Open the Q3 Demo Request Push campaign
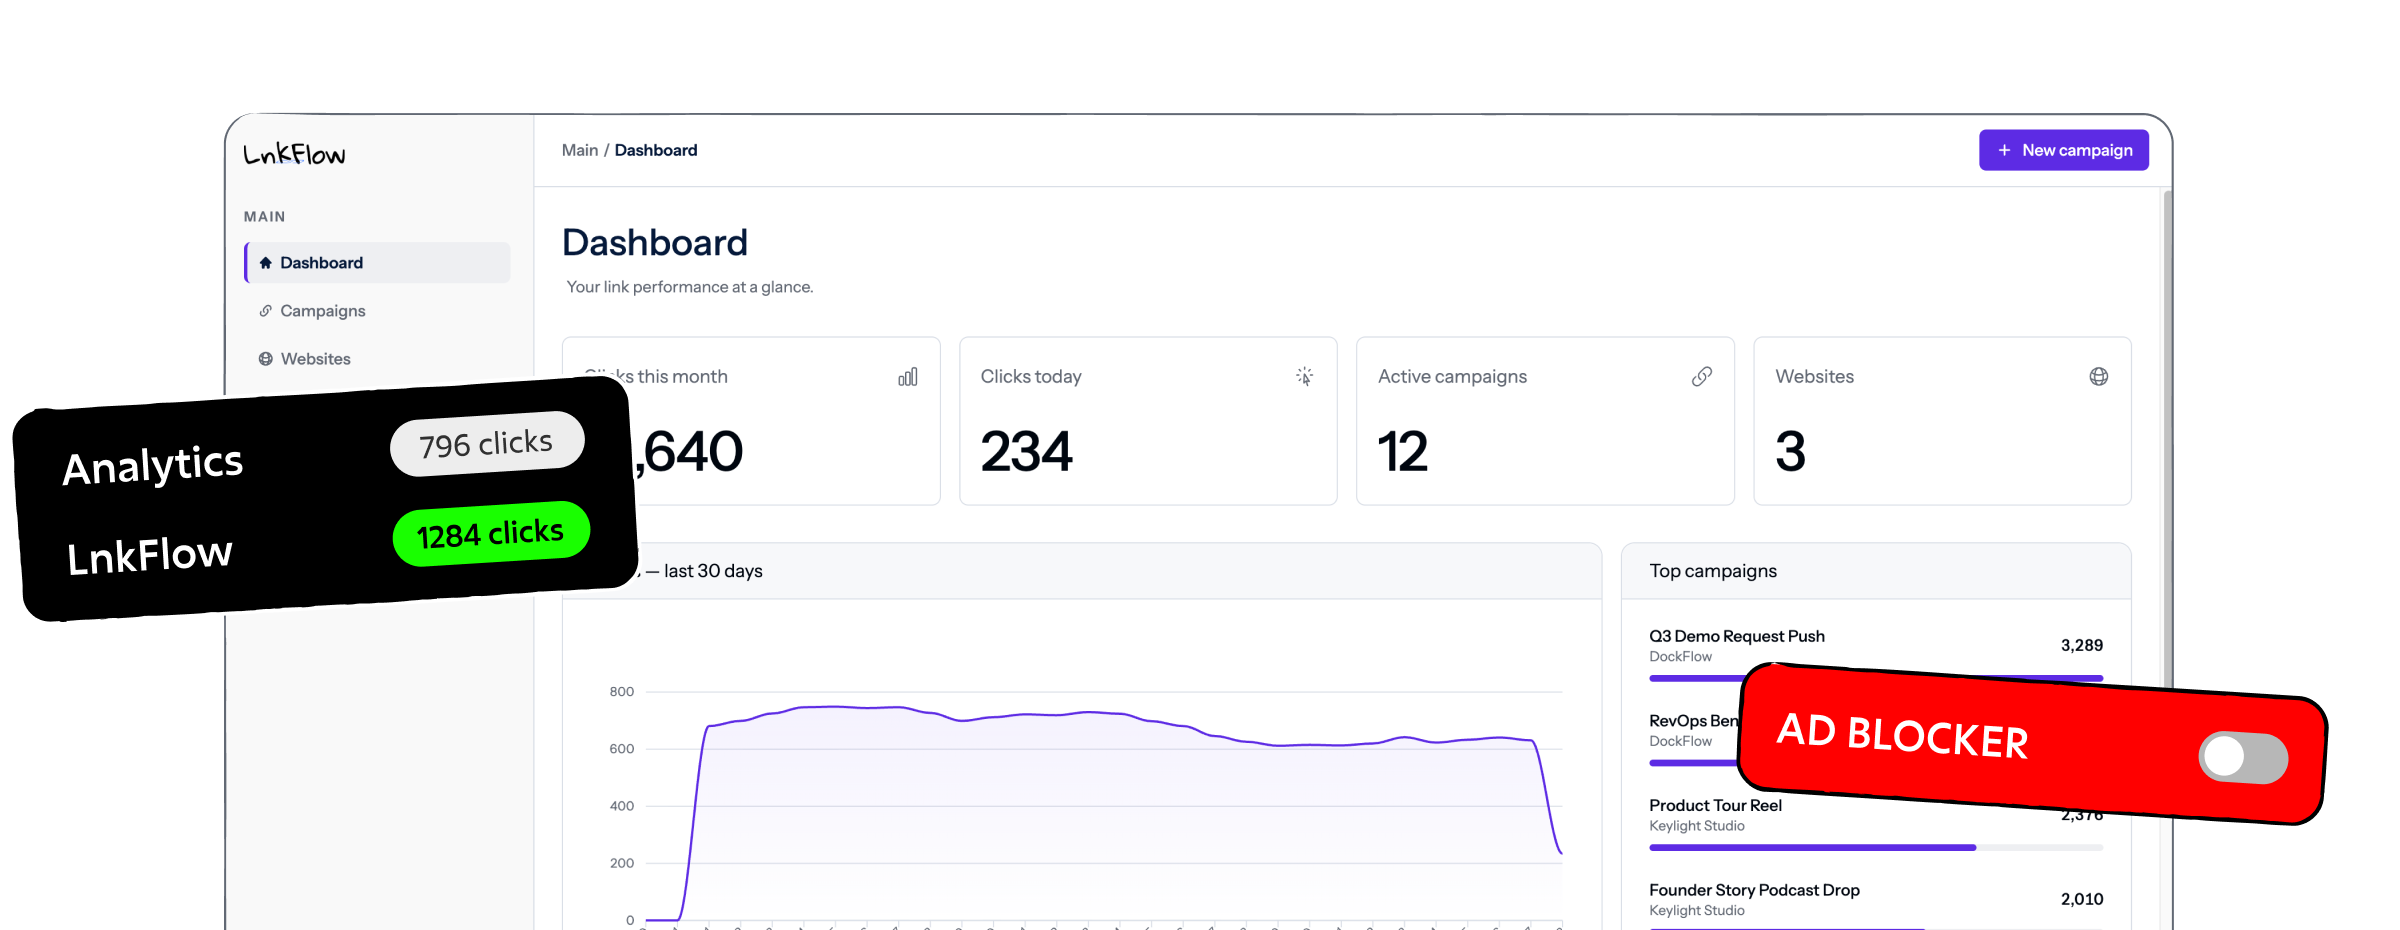2400x930 pixels. coord(1737,636)
